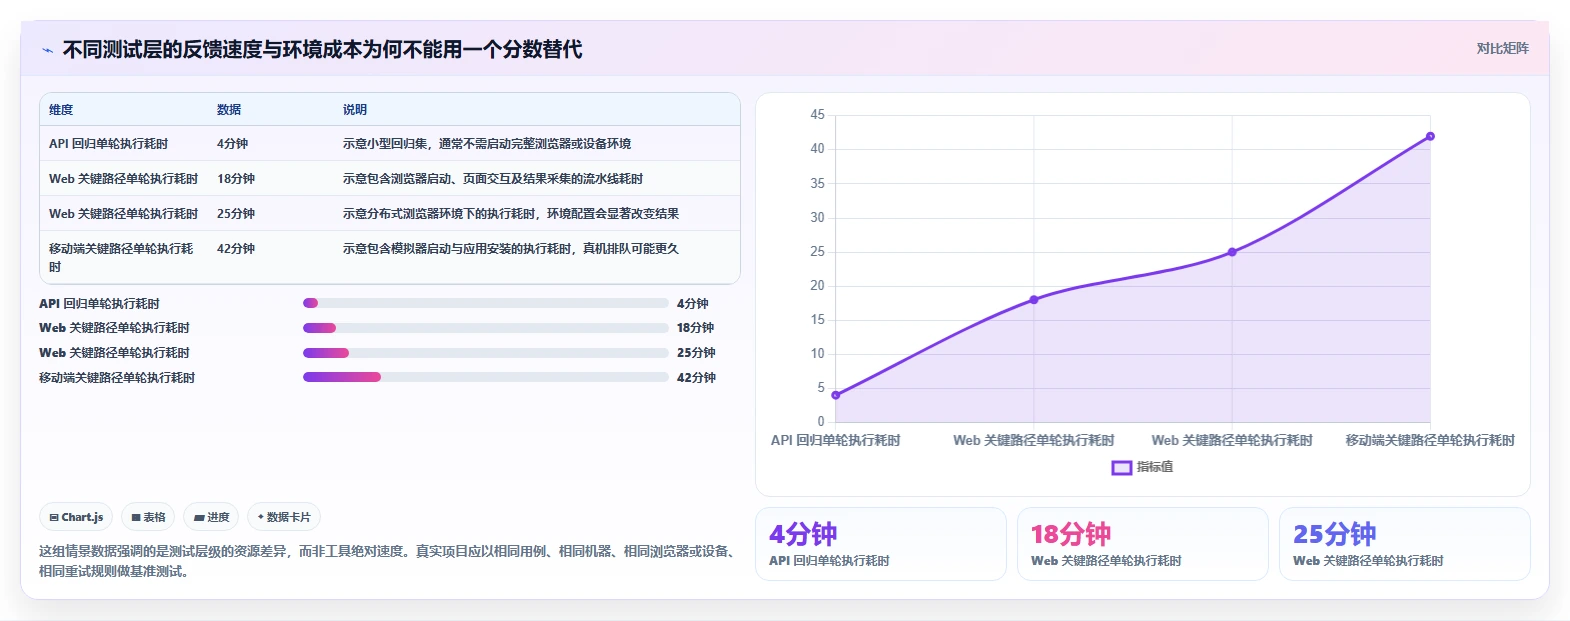The height and width of the screenshot is (621, 1570).
Task: Select the description starting 示意包含浏览器启动
Action: pyautogui.click(x=493, y=178)
